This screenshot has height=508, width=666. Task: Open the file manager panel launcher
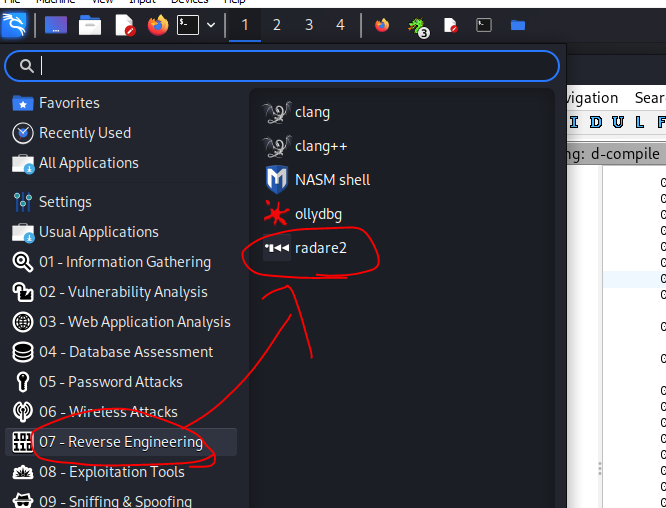(x=90, y=25)
